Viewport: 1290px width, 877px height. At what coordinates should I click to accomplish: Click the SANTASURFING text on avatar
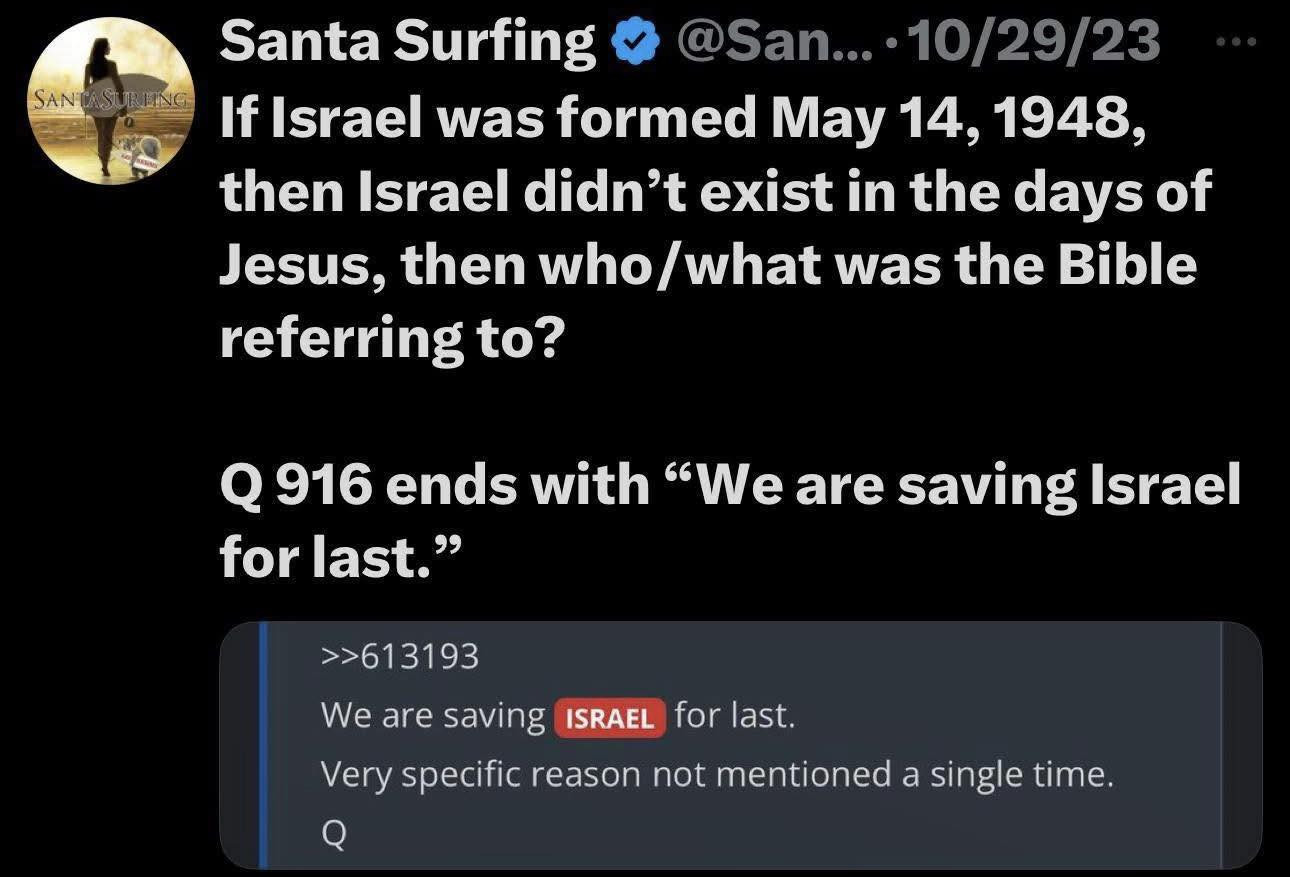tap(110, 101)
